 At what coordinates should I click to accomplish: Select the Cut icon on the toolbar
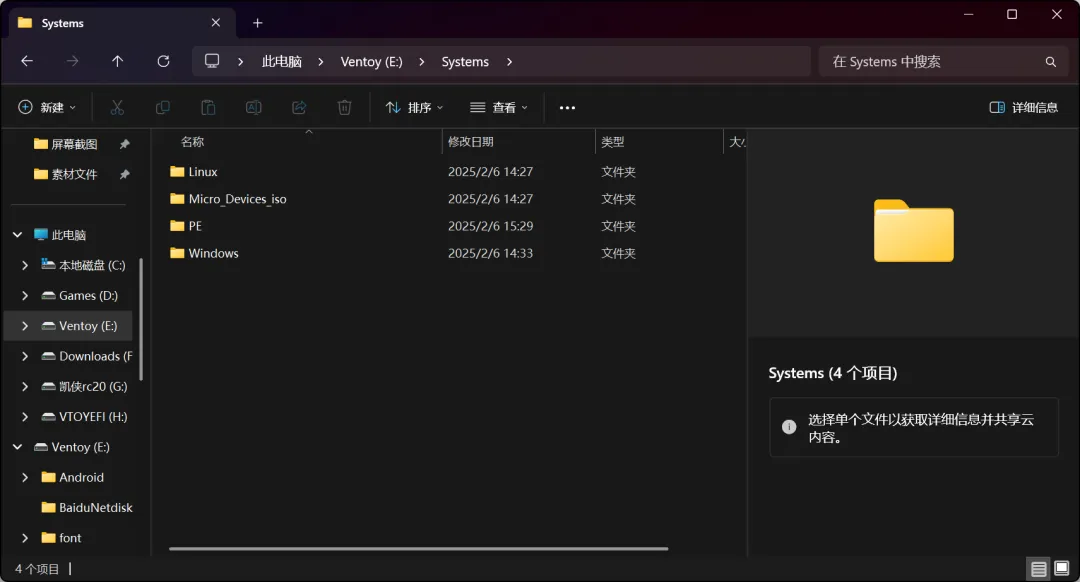click(116, 107)
